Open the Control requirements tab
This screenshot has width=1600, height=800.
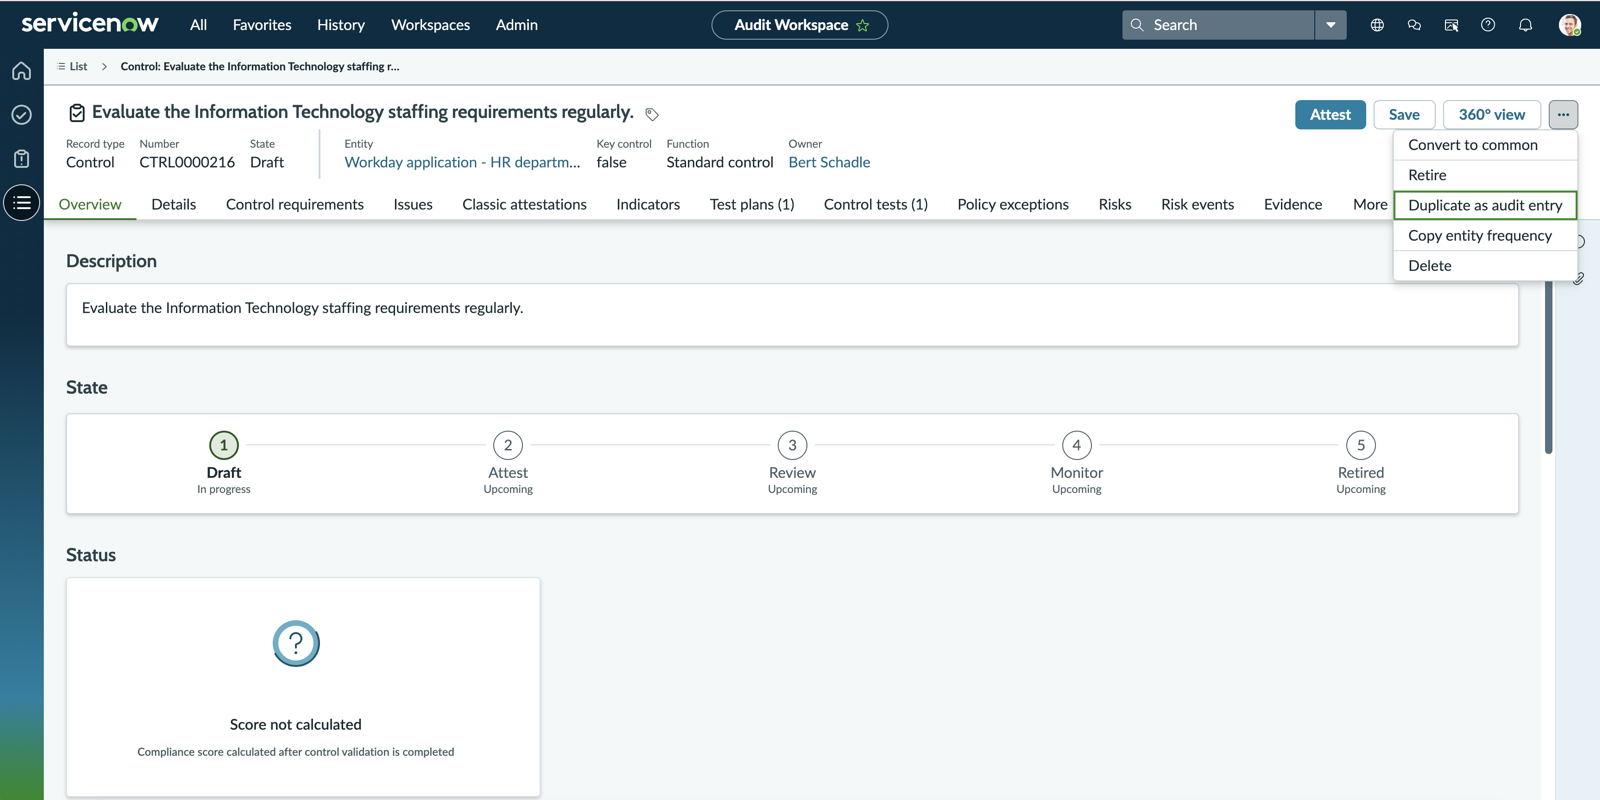pos(295,204)
